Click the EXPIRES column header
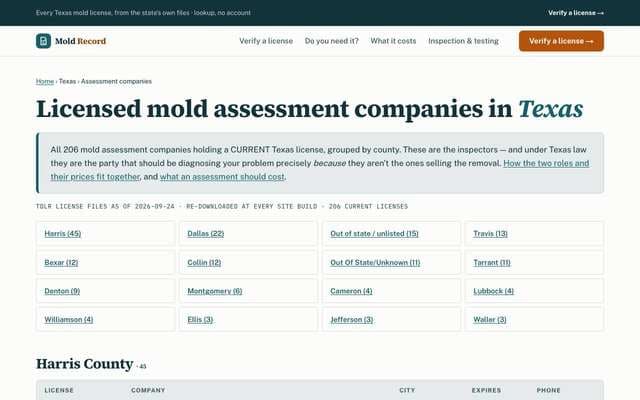 486,390
